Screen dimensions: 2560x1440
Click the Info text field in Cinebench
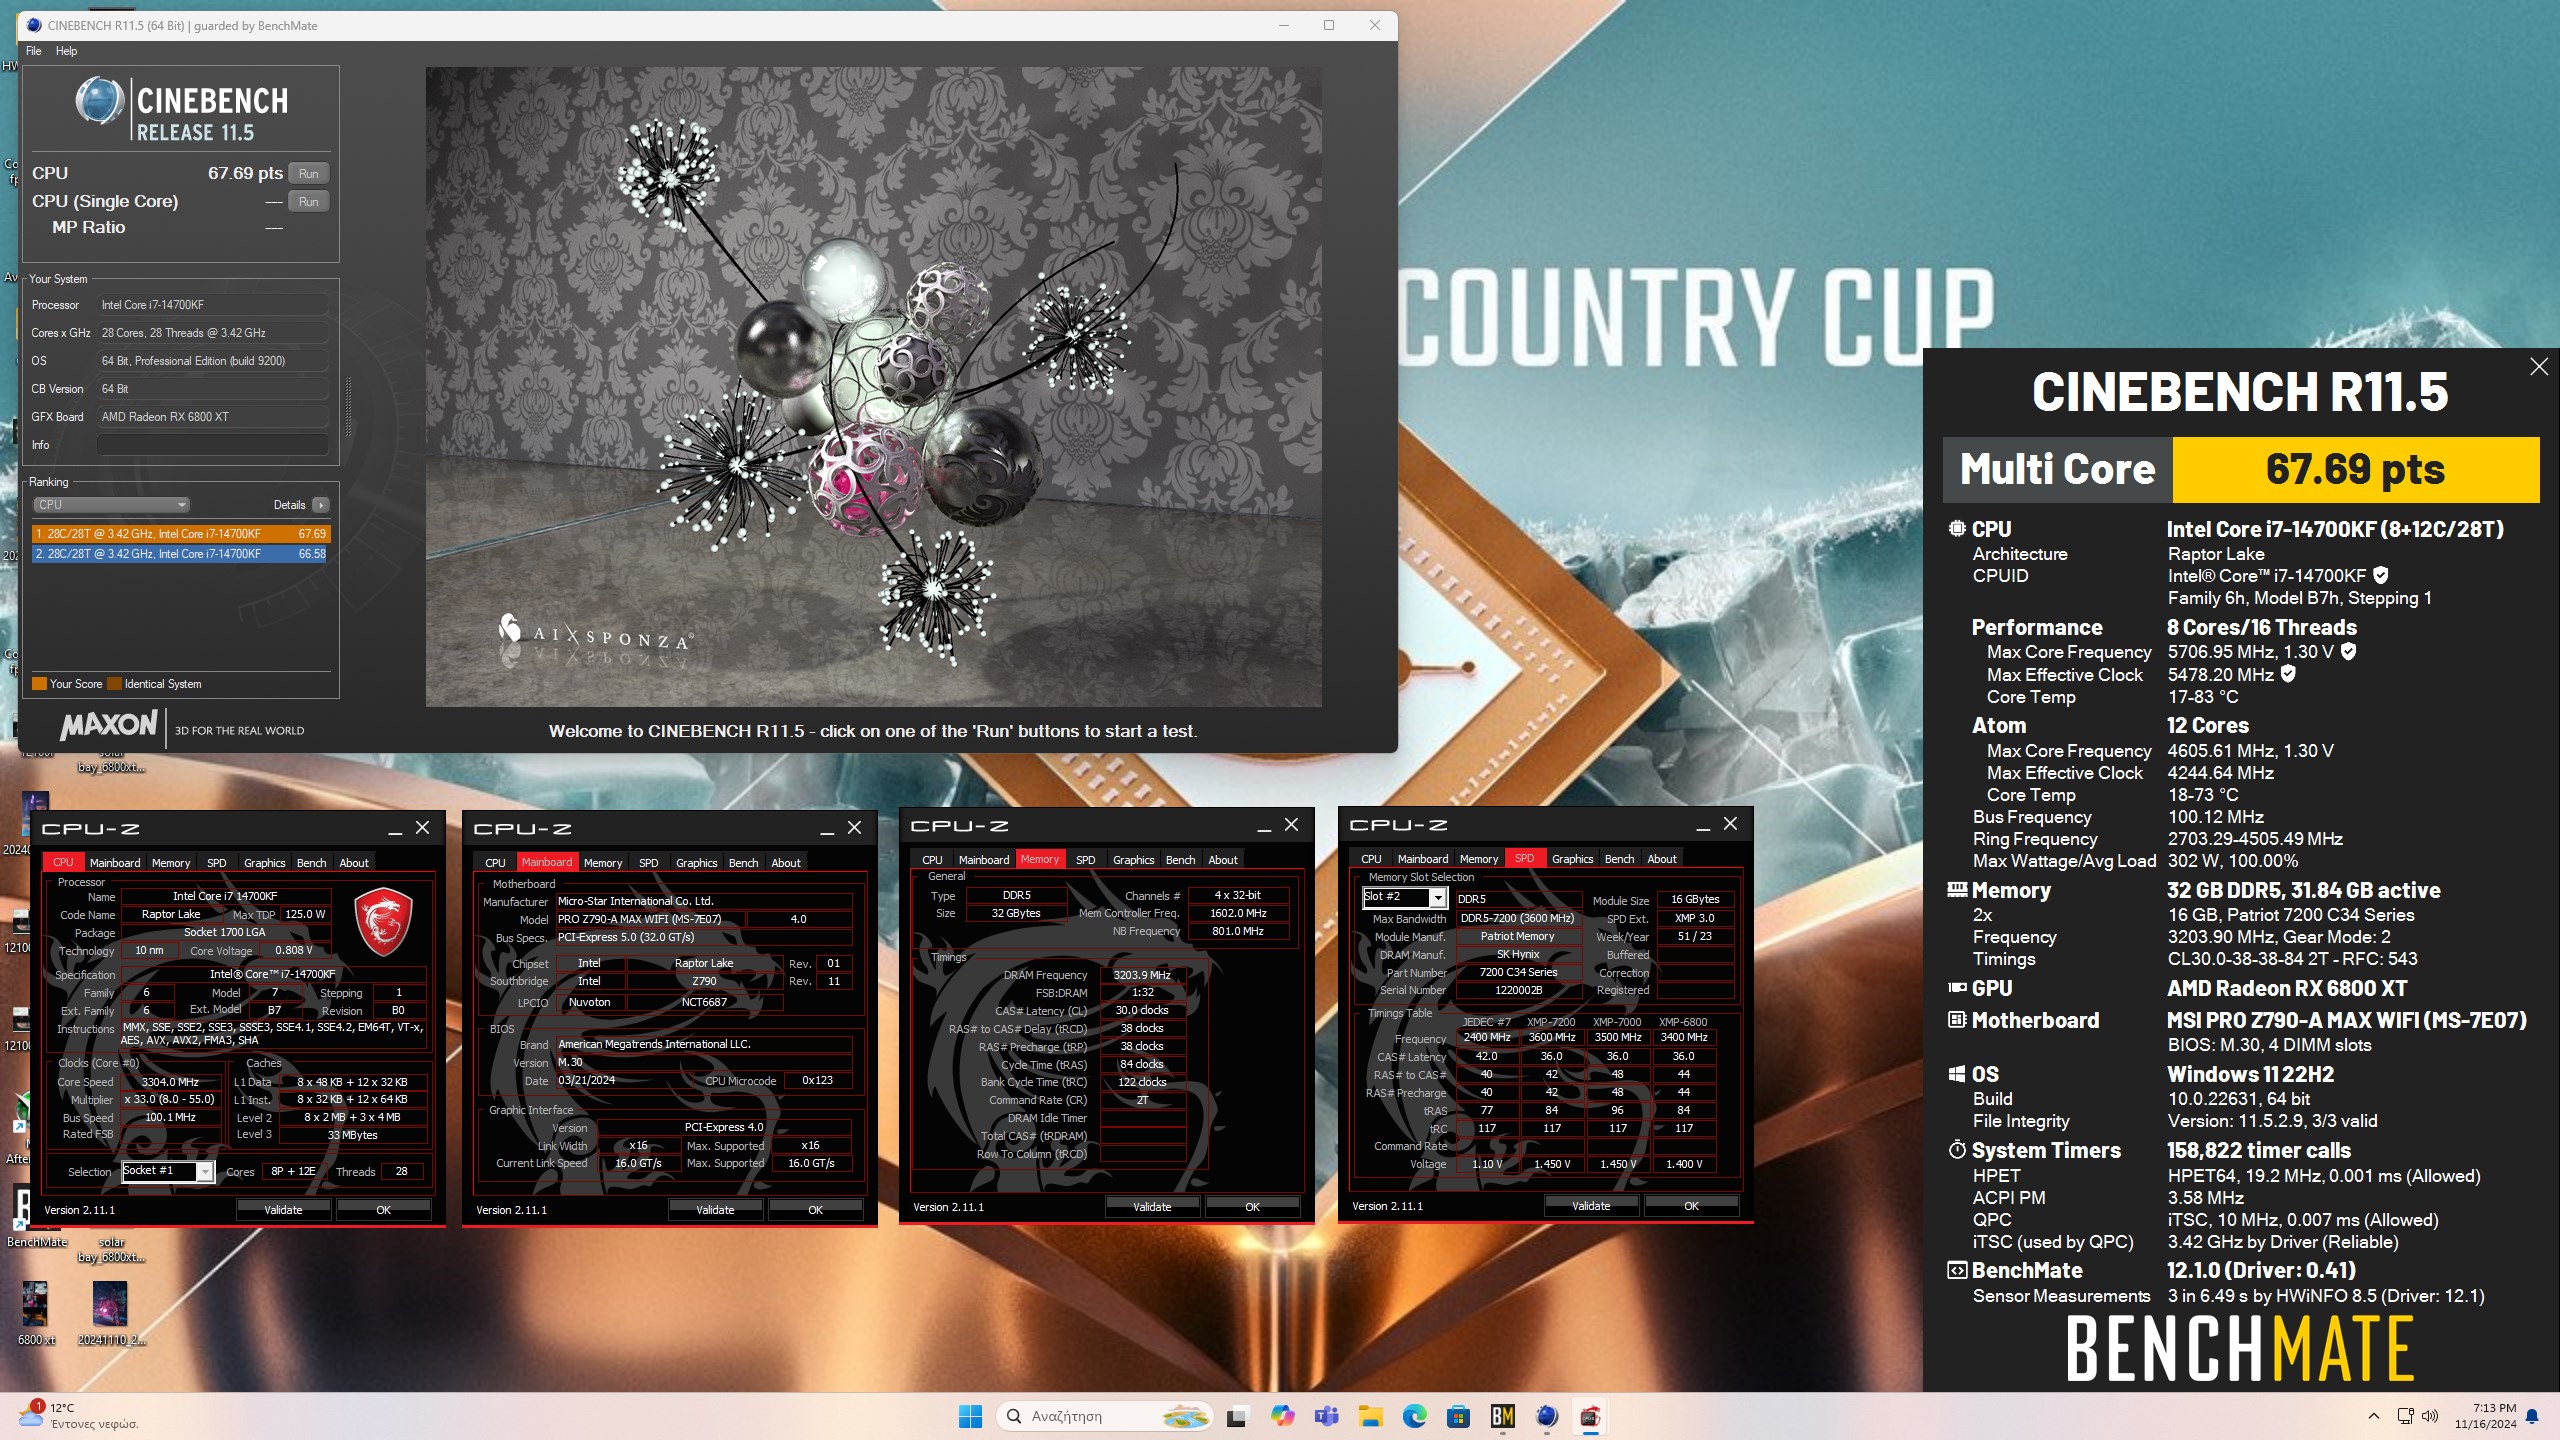tap(212, 445)
